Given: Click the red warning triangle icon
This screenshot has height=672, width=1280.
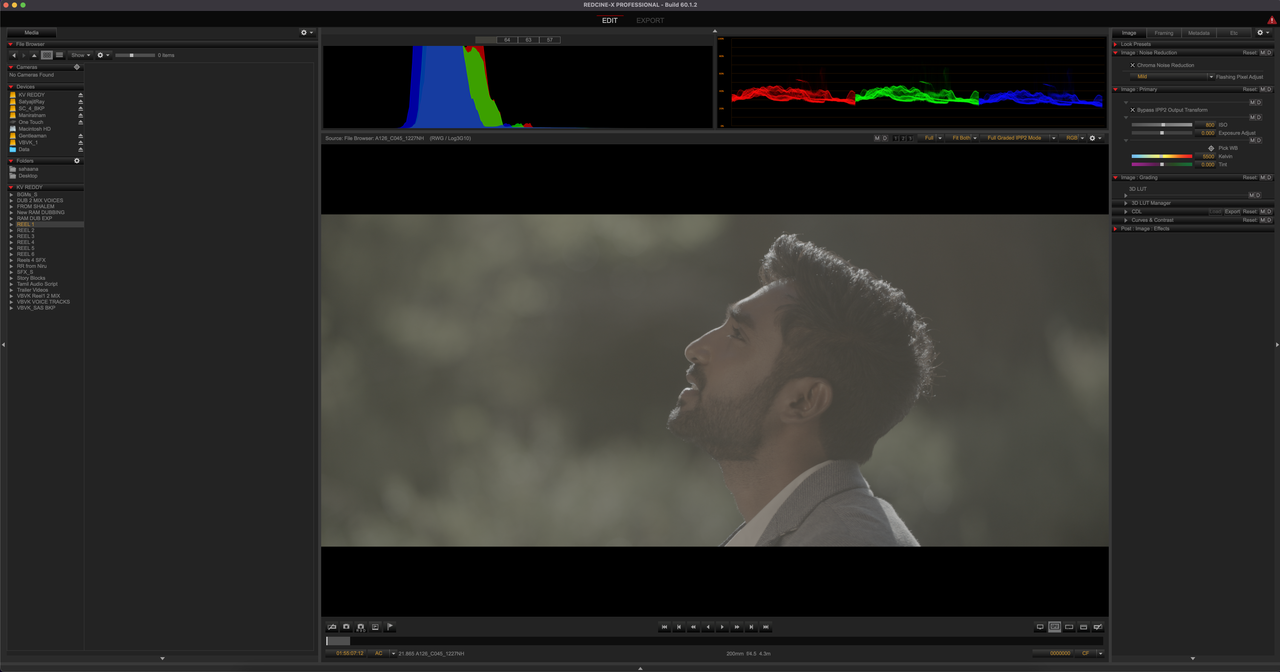Looking at the screenshot, I should pyautogui.click(x=1271, y=20).
